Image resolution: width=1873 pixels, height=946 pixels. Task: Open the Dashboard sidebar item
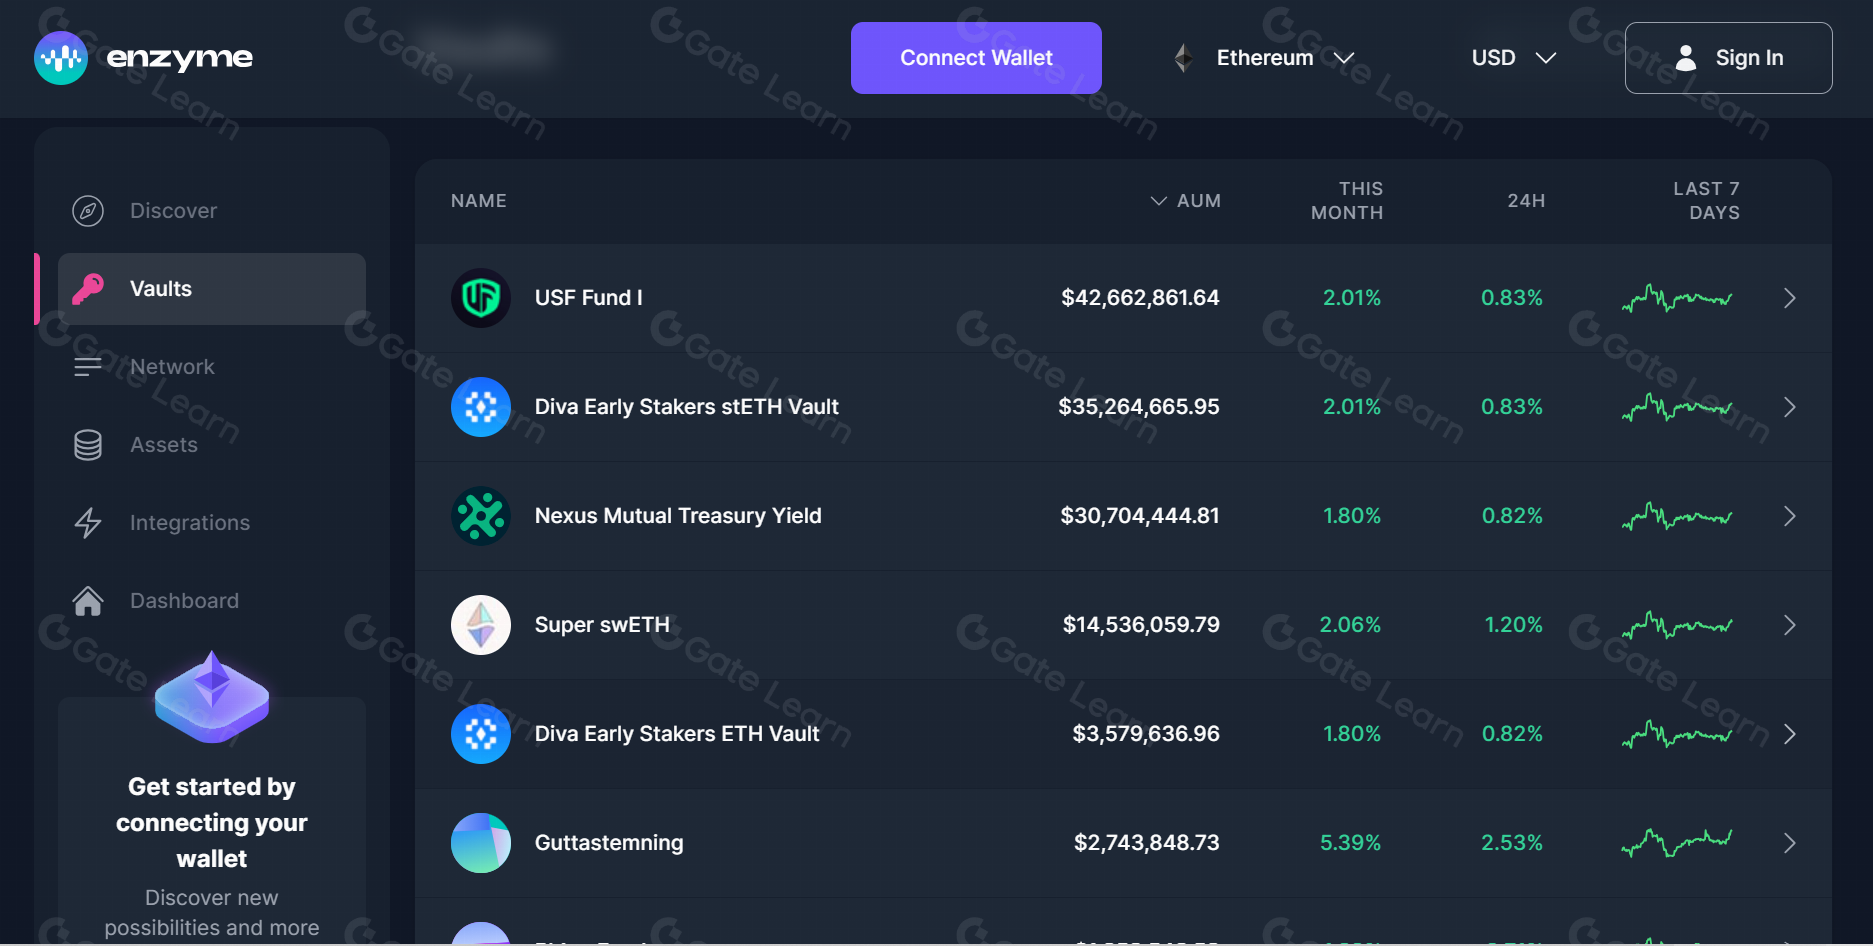[184, 601]
